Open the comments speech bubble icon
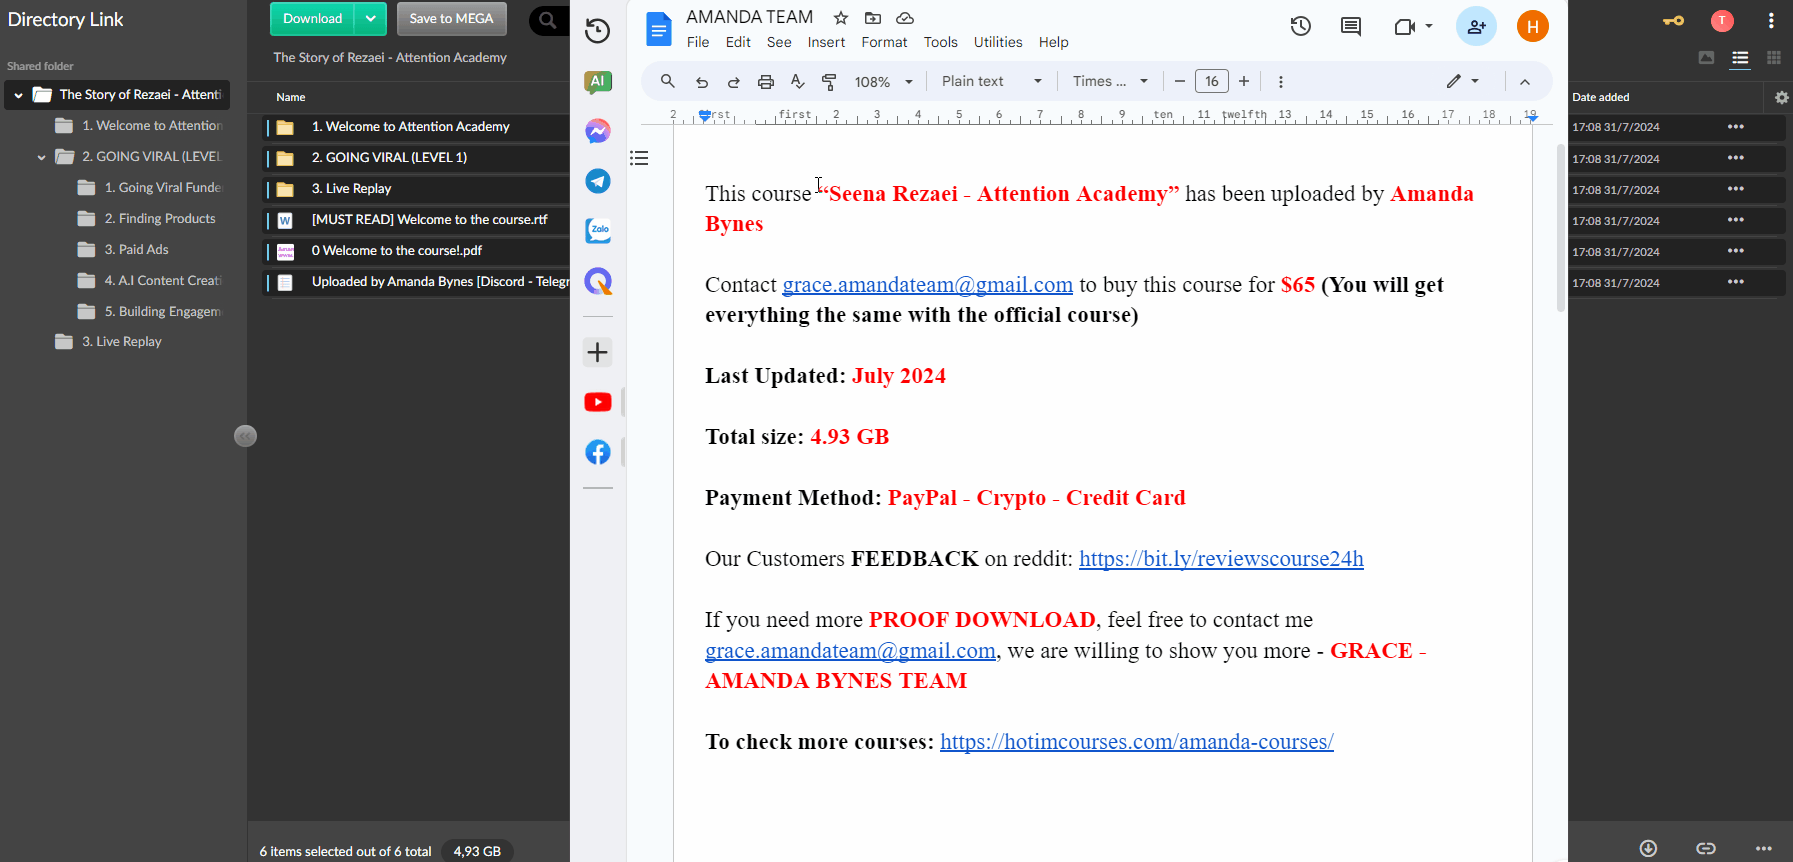Viewport: 1793px width, 862px height. [x=1350, y=27]
